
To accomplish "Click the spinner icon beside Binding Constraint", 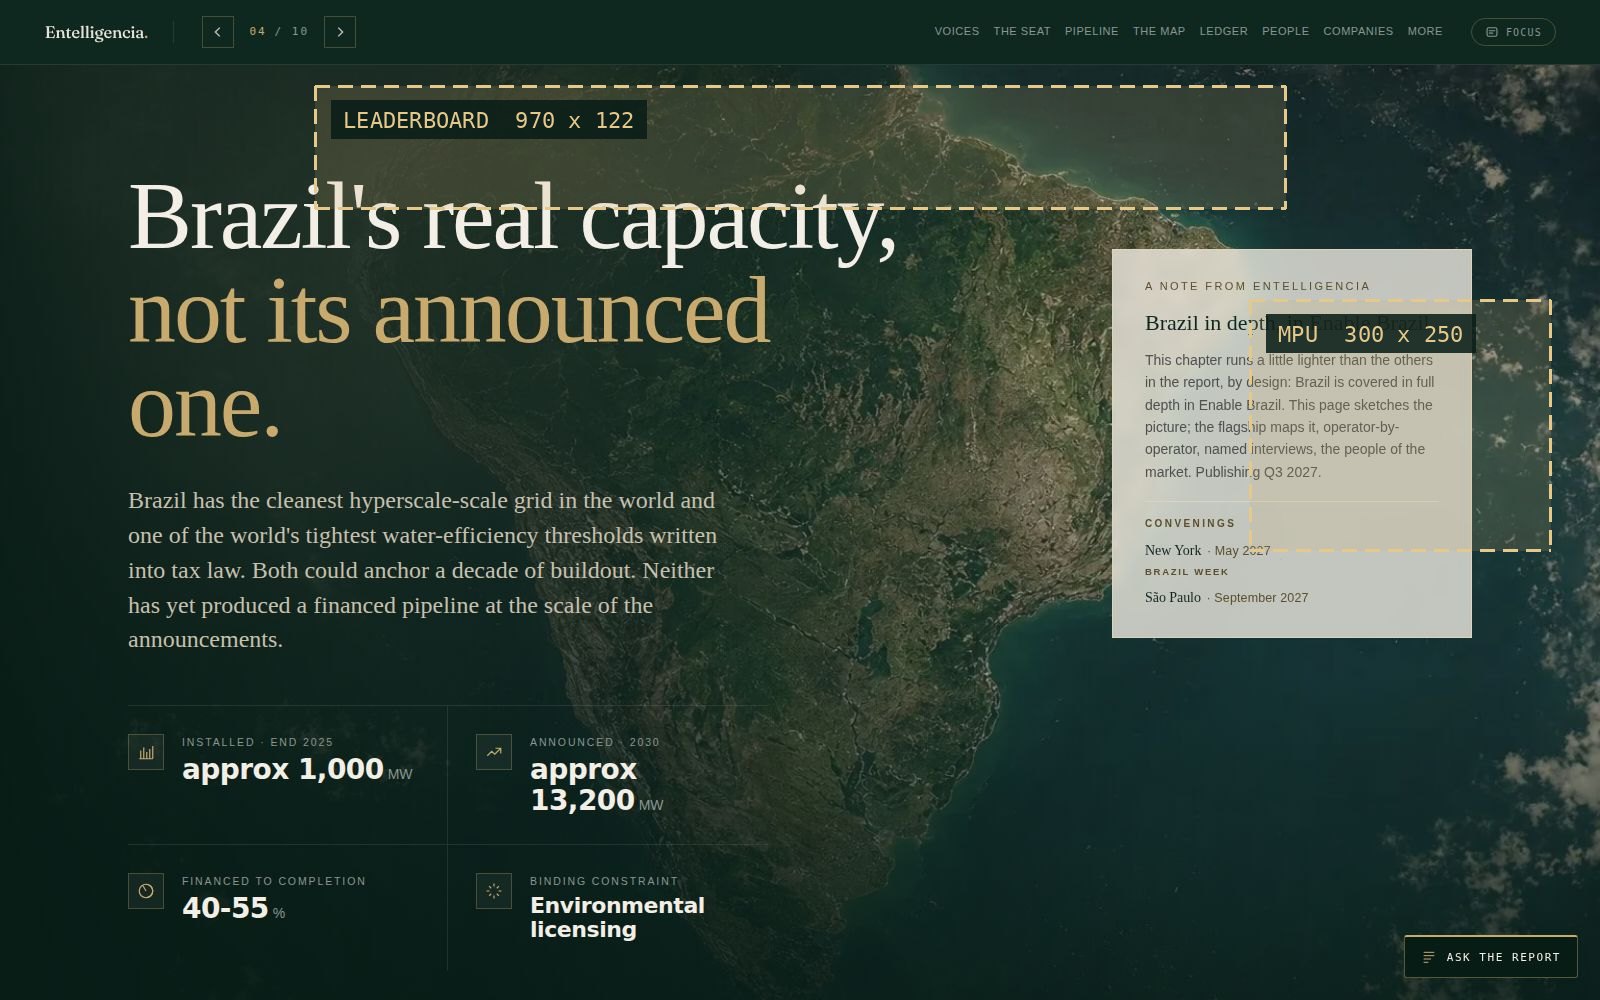I will pyautogui.click(x=494, y=891).
